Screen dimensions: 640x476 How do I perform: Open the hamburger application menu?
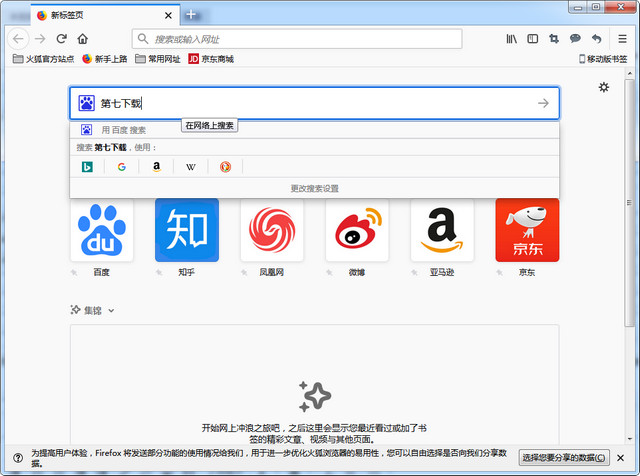tap(622, 39)
